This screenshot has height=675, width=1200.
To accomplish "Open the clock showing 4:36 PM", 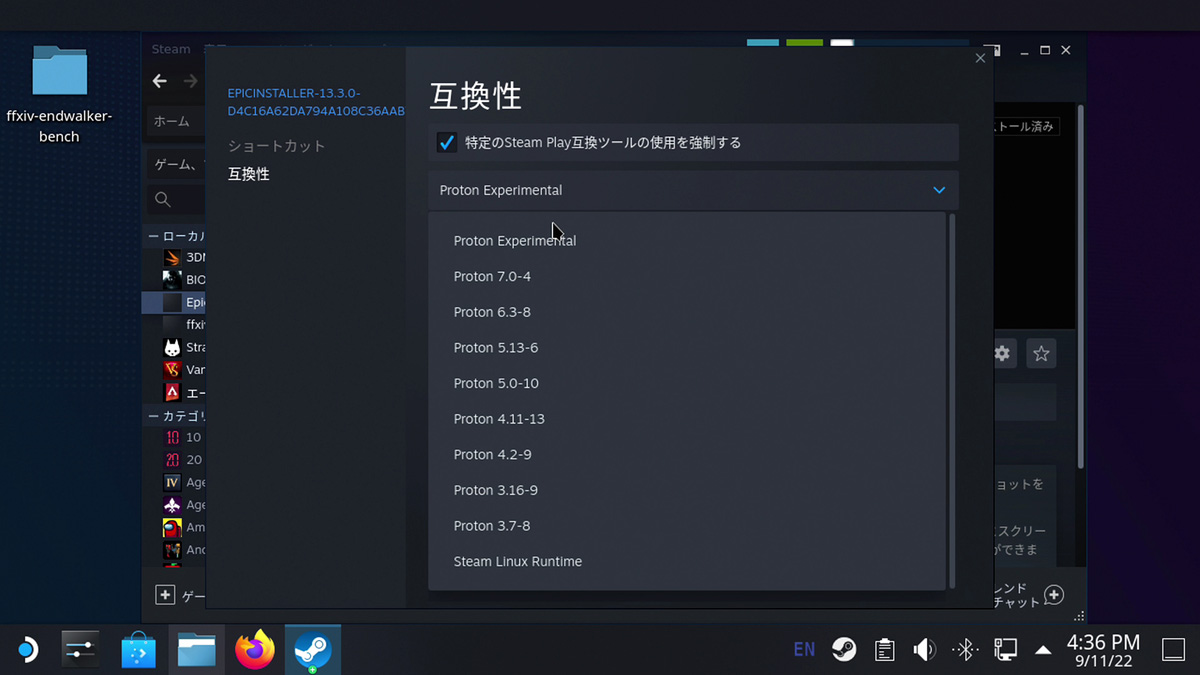I will tap(1104, 650).
